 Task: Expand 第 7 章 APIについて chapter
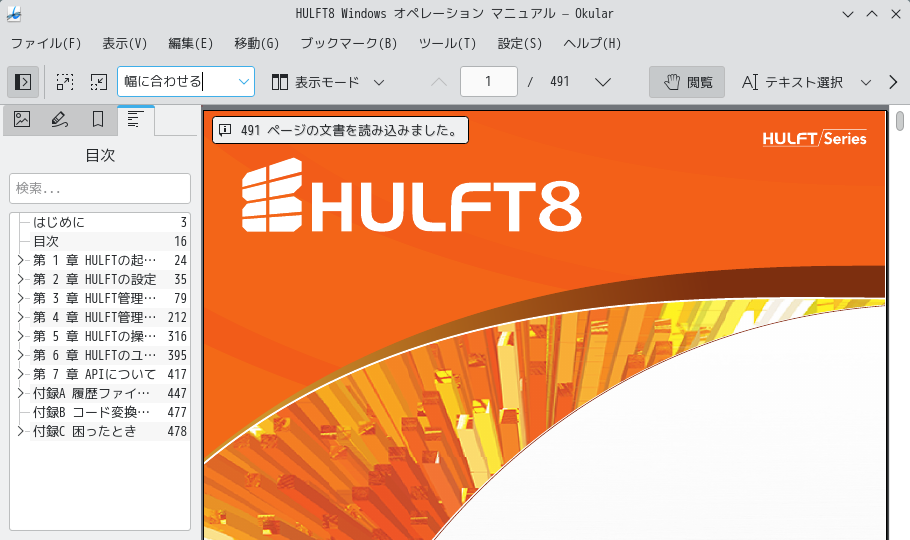20,374
